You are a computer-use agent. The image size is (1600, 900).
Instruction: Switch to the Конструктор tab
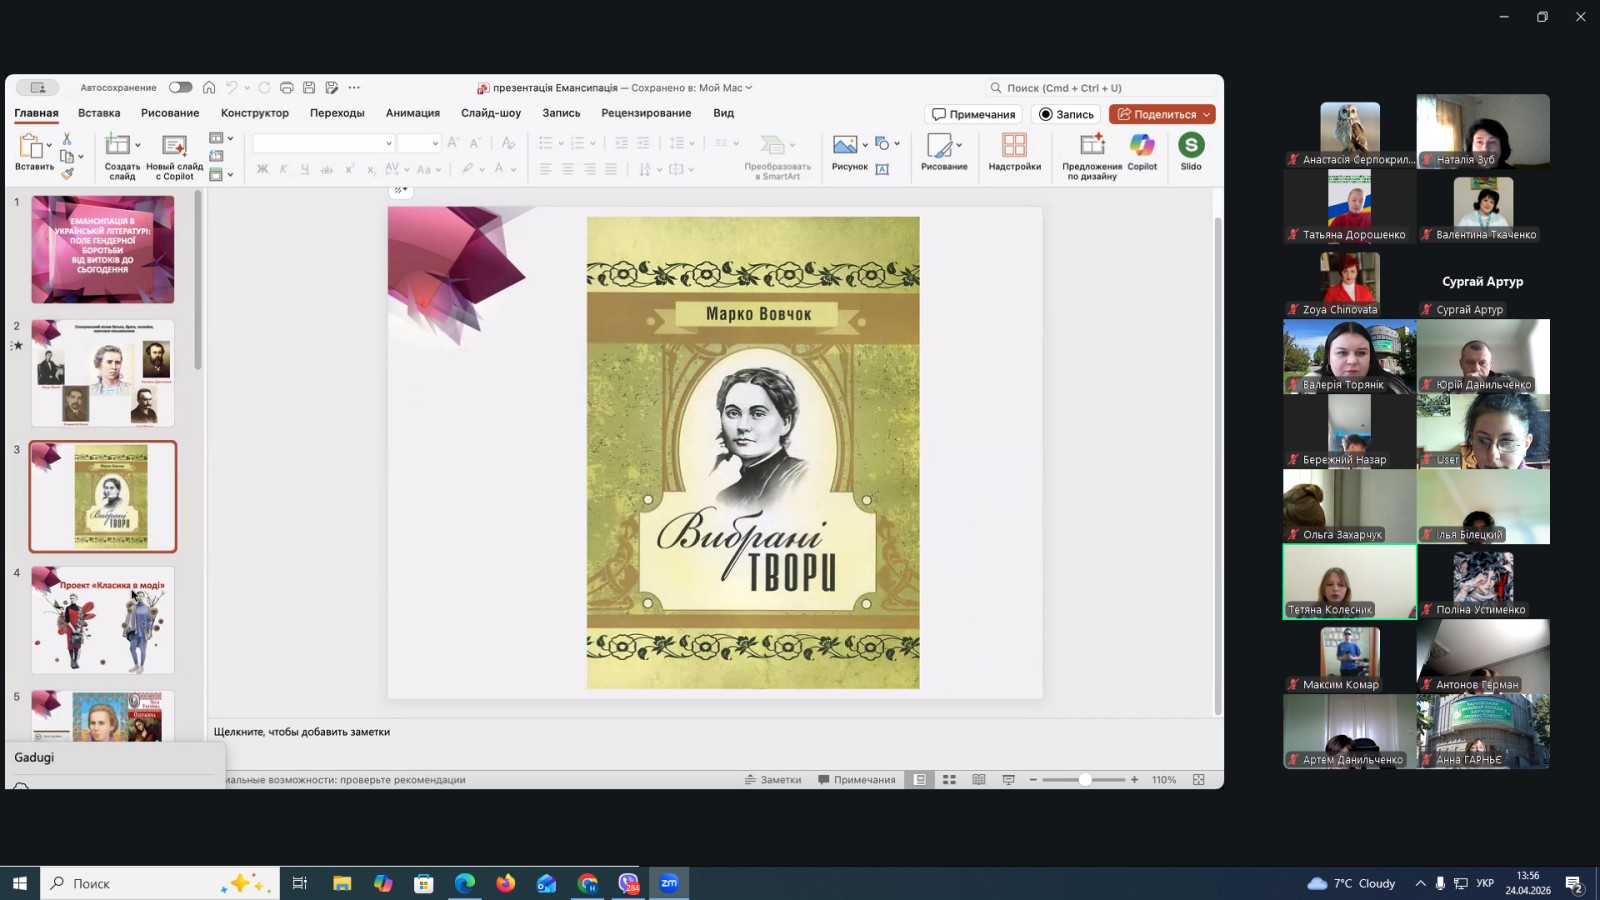[x=254, y=113]
